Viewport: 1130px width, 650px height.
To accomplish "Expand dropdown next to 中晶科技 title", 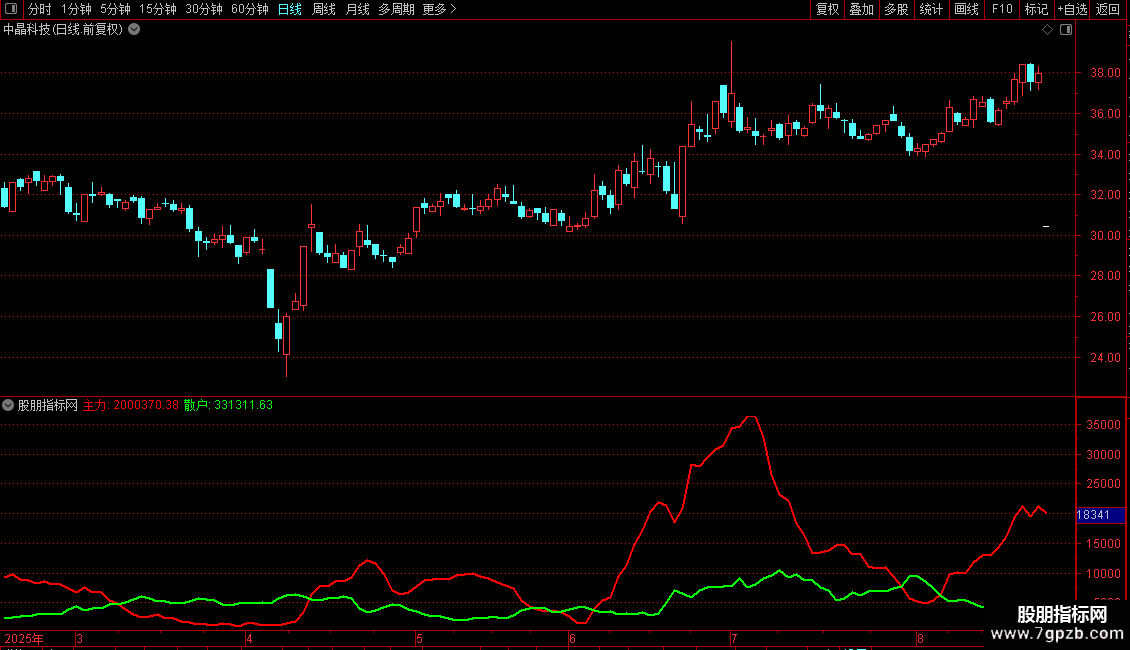I will 134,30.
